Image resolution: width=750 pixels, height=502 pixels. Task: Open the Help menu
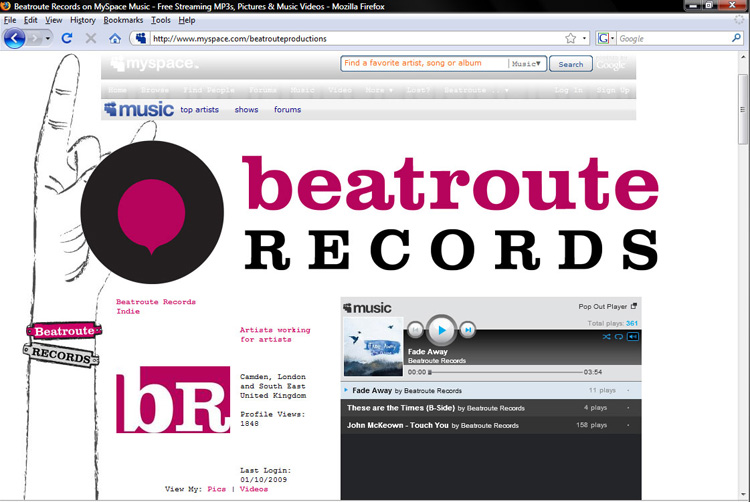(x=187, y=20)
